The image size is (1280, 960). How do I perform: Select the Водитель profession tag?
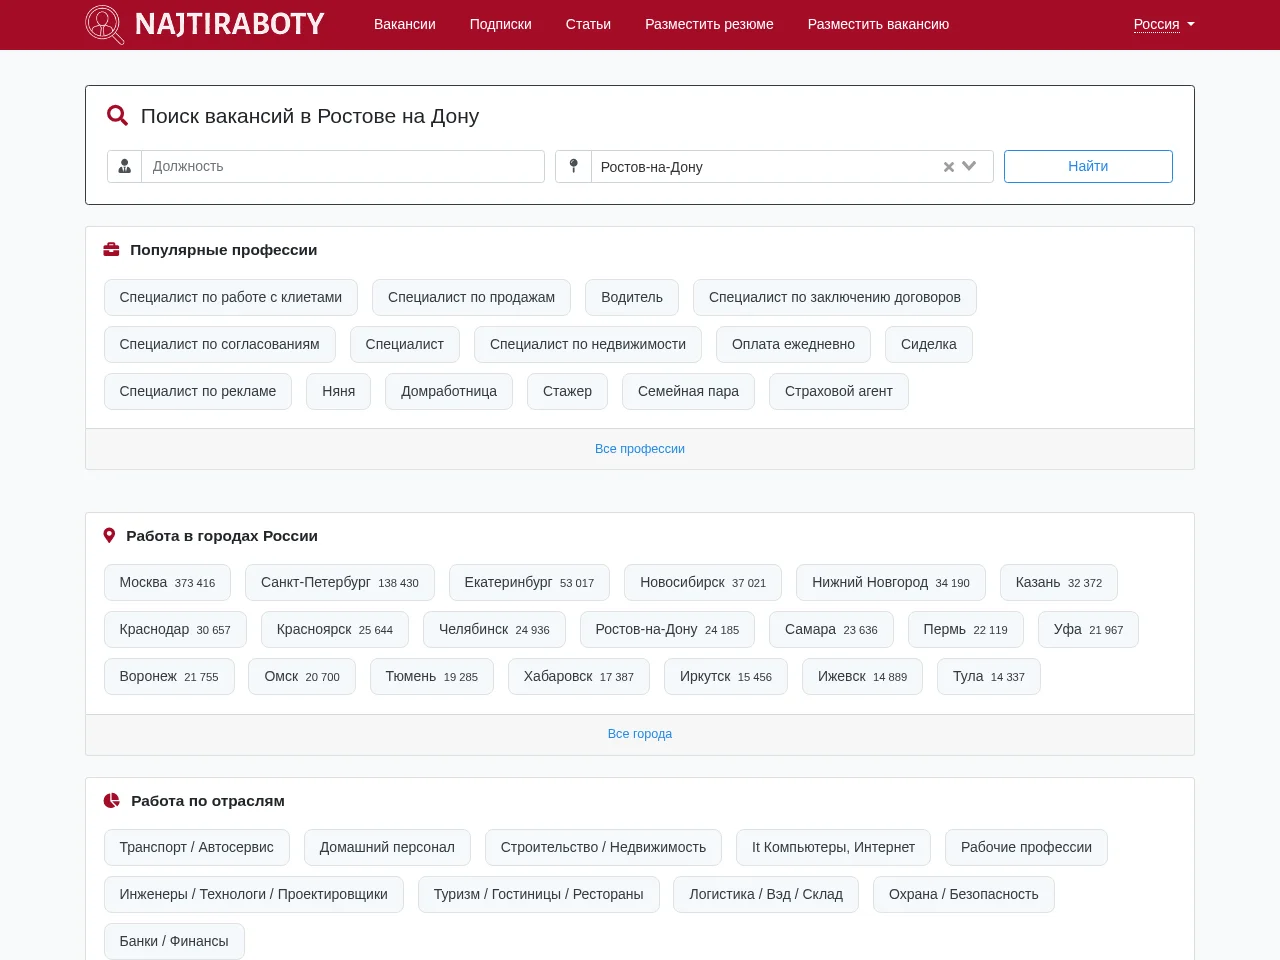click(632, 297)
